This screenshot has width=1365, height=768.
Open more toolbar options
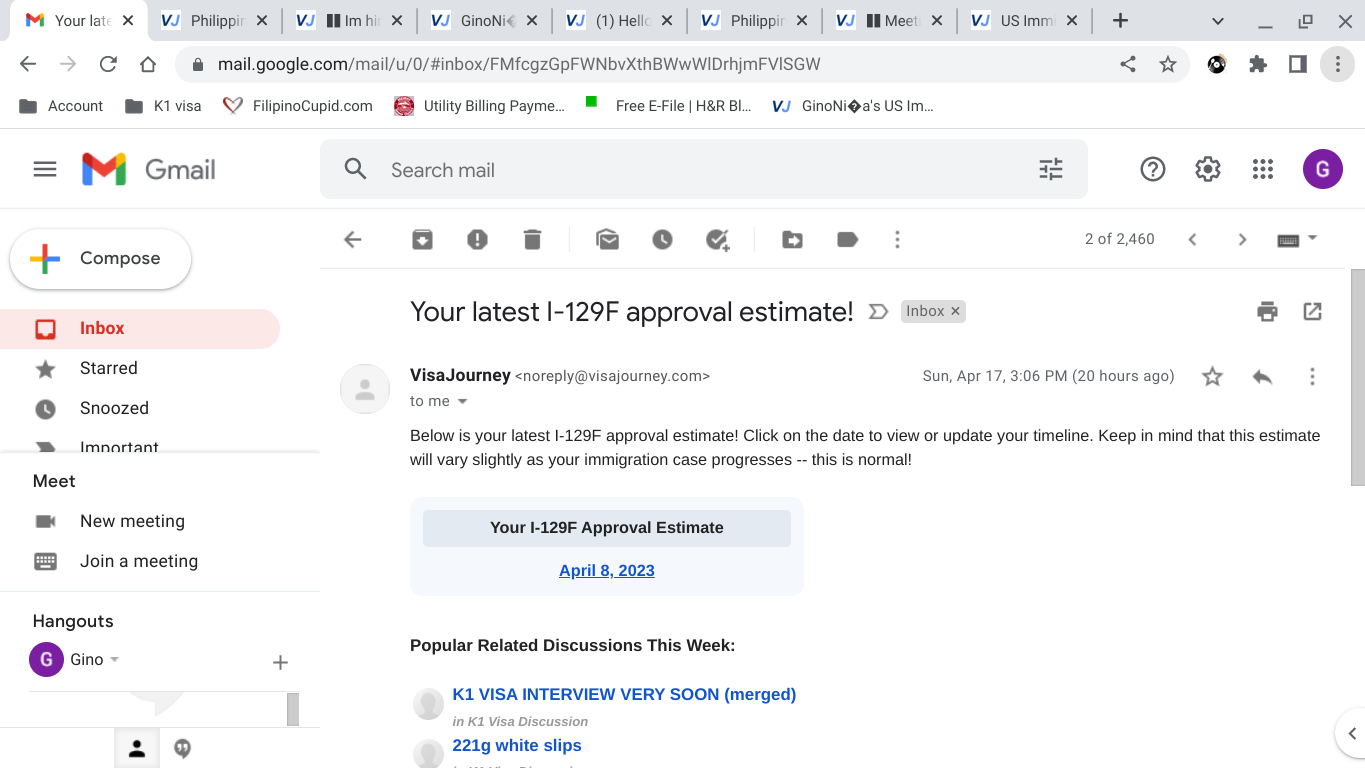coord(898,239)
